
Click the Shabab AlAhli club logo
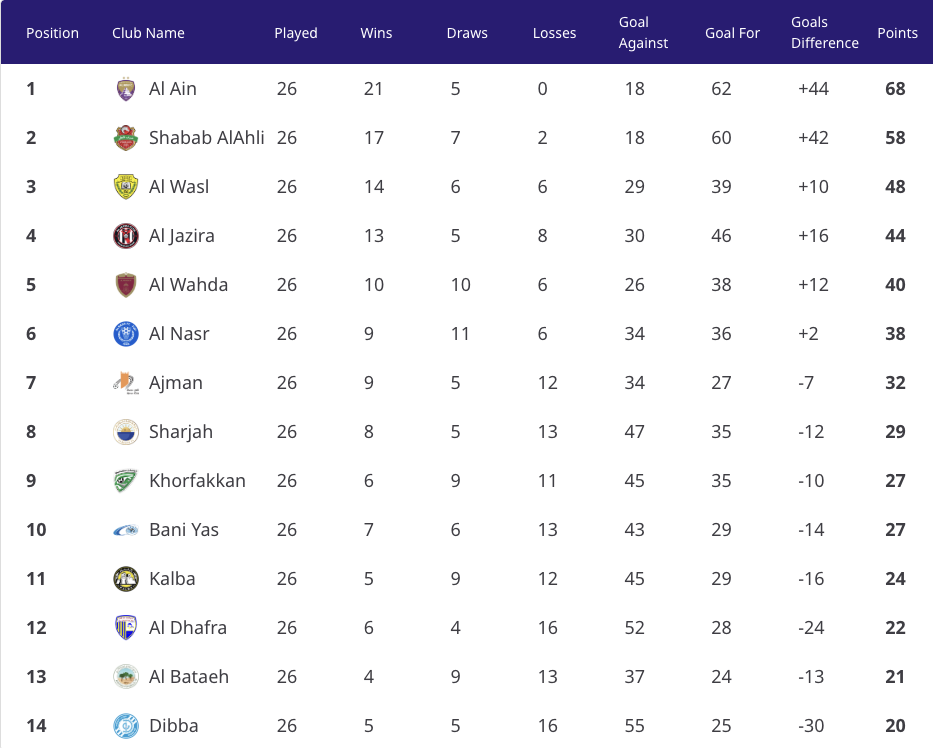(126, 138)
